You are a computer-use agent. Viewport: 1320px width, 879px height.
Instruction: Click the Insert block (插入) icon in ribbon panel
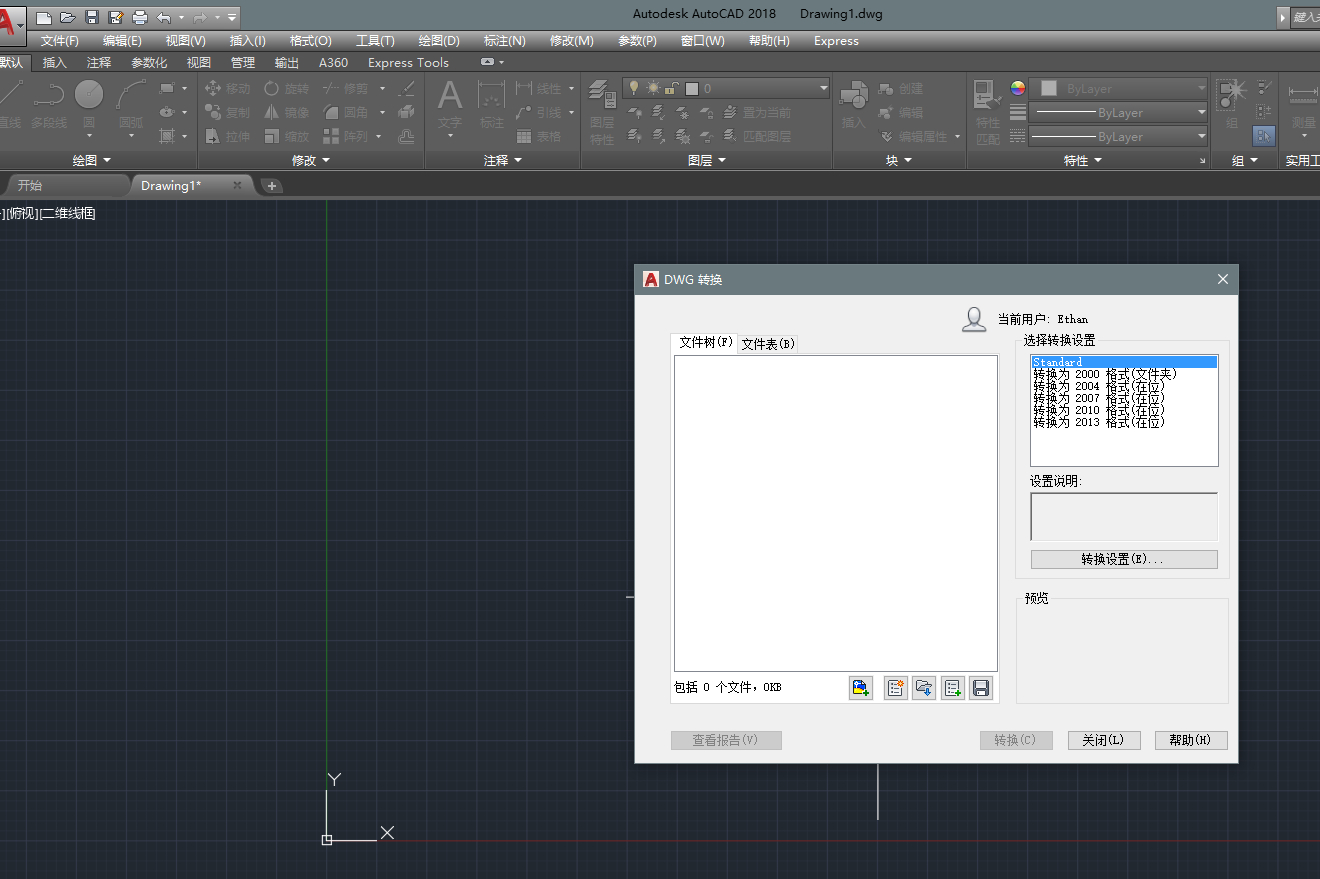click(853, 96)
